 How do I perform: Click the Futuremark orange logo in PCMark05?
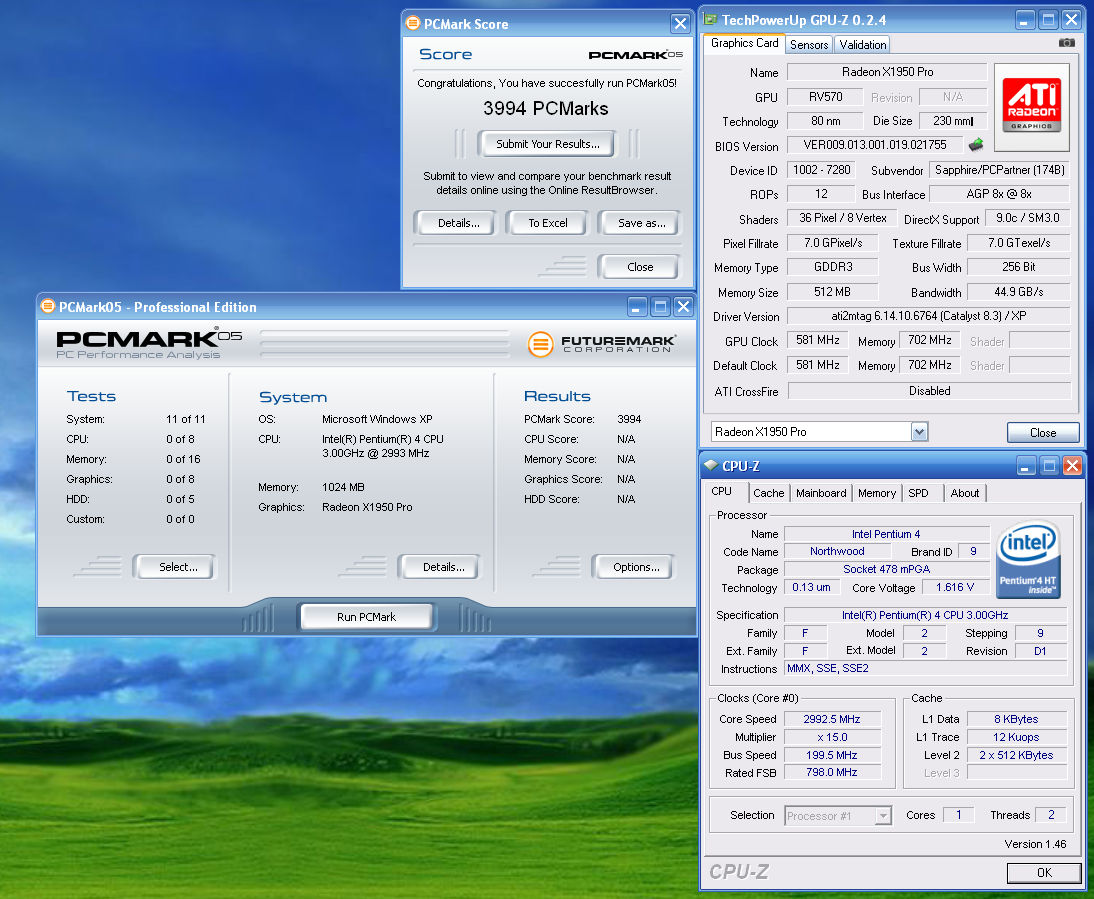pyautogui.click(x=540, y=344)
